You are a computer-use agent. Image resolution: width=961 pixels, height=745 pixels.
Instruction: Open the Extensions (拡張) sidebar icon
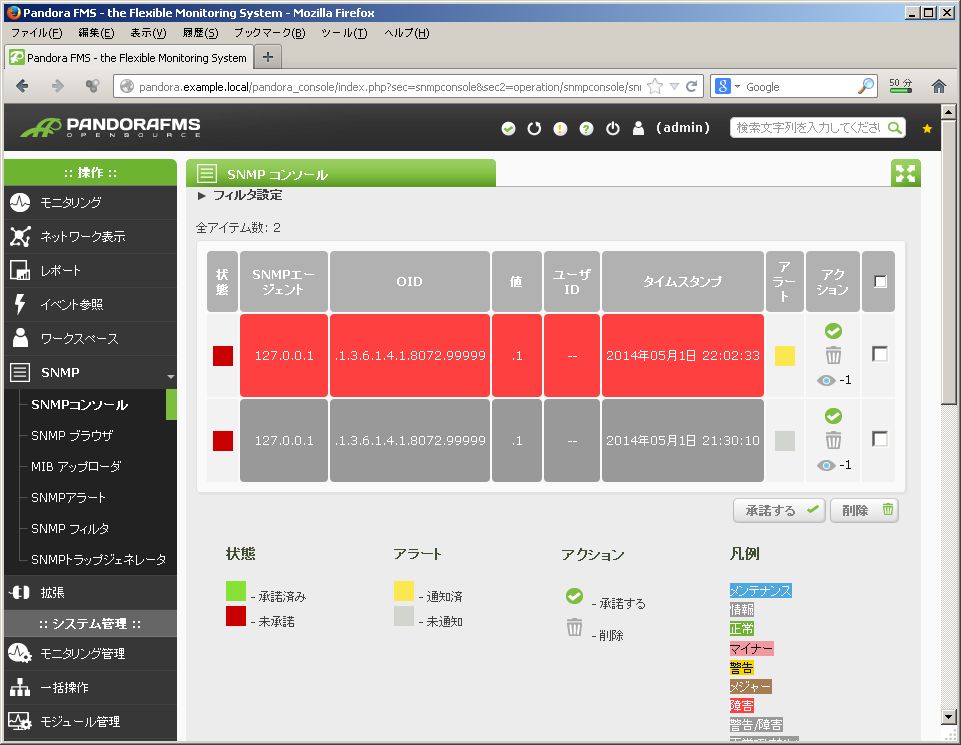[20, 592]
